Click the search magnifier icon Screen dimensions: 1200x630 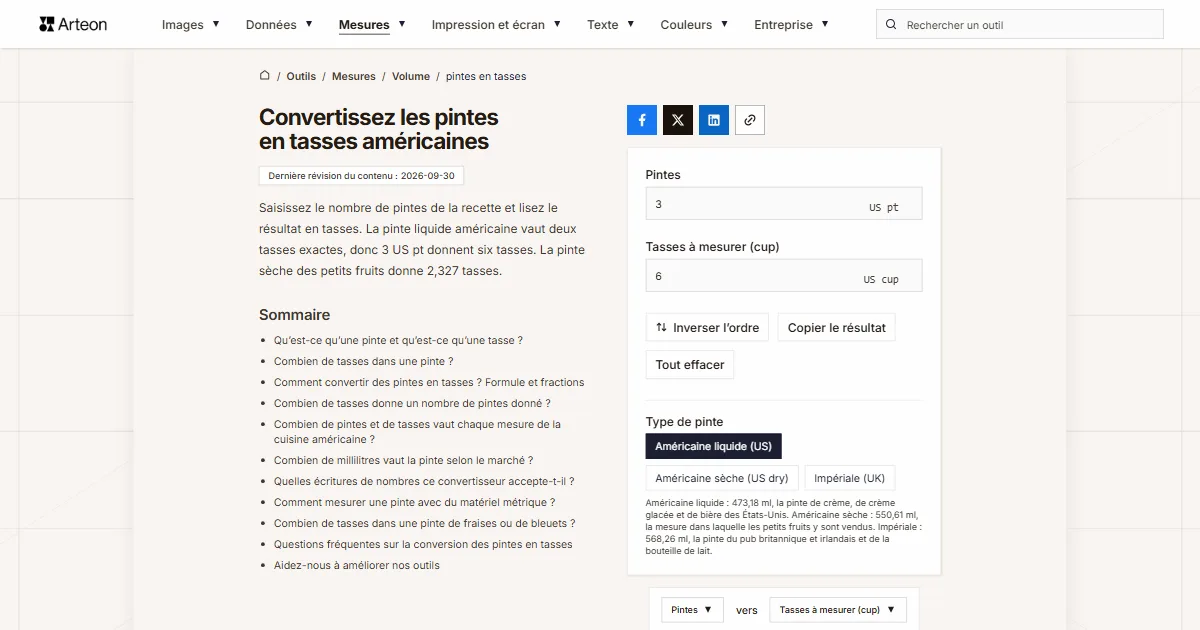pos(892,25)
